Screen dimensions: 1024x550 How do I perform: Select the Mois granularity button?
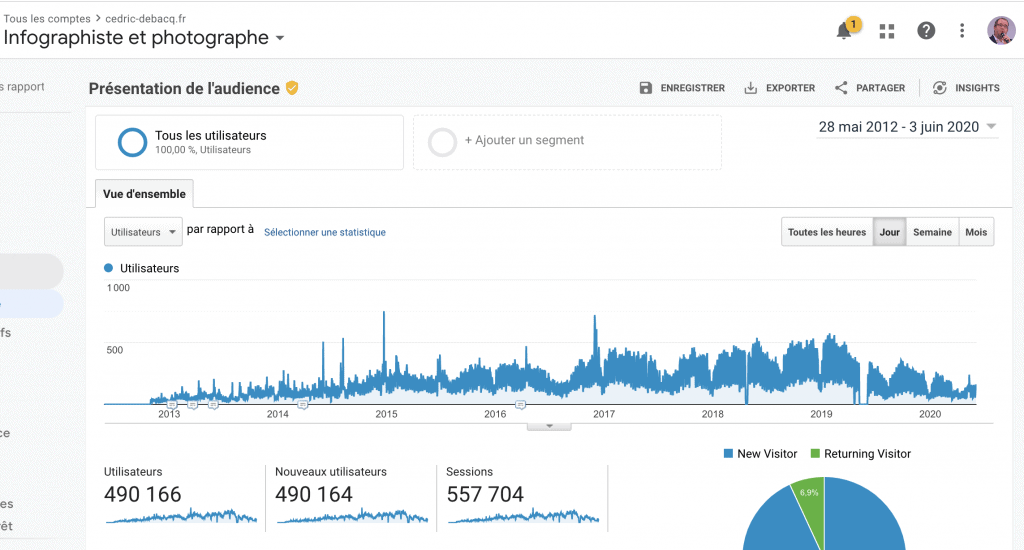pyautogui.click(x=976, y=232)
